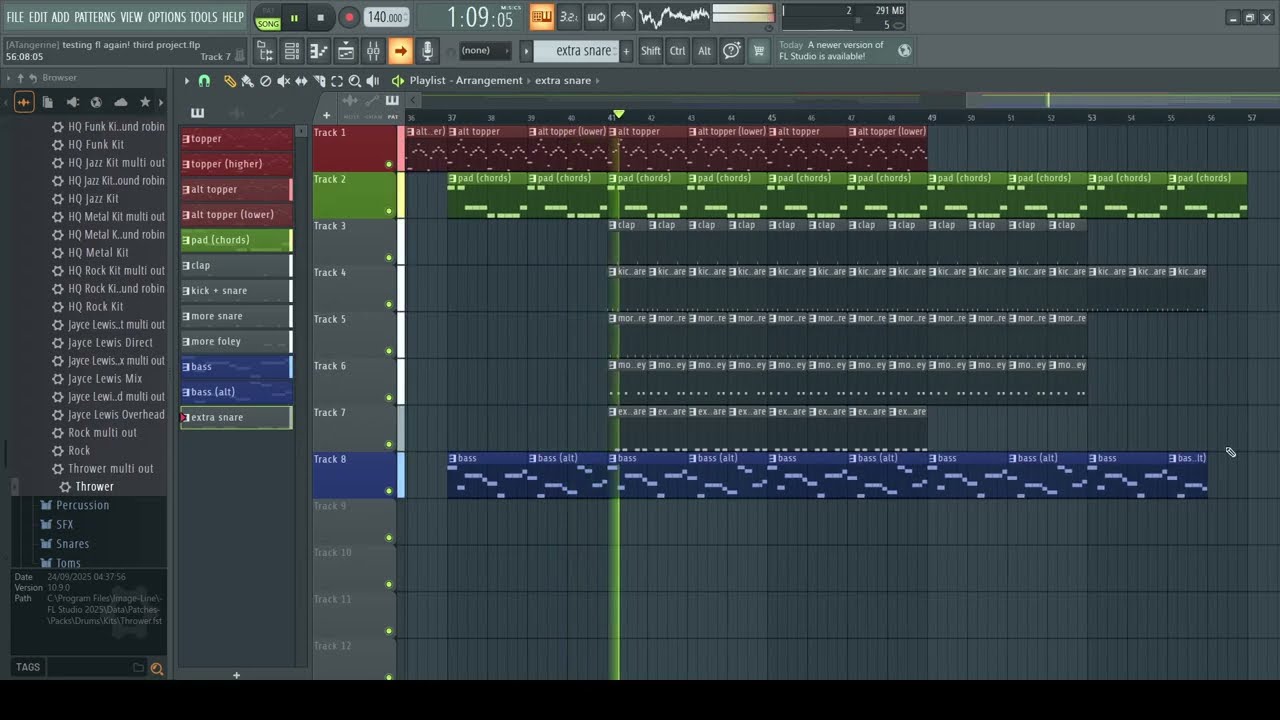
Task: Show browser starred favorites tab
Action: pos(145,102)
